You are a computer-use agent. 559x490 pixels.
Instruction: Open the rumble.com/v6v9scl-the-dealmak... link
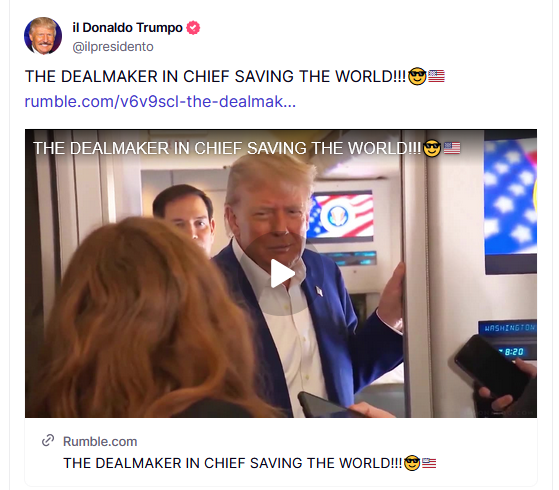pos(160,101)
